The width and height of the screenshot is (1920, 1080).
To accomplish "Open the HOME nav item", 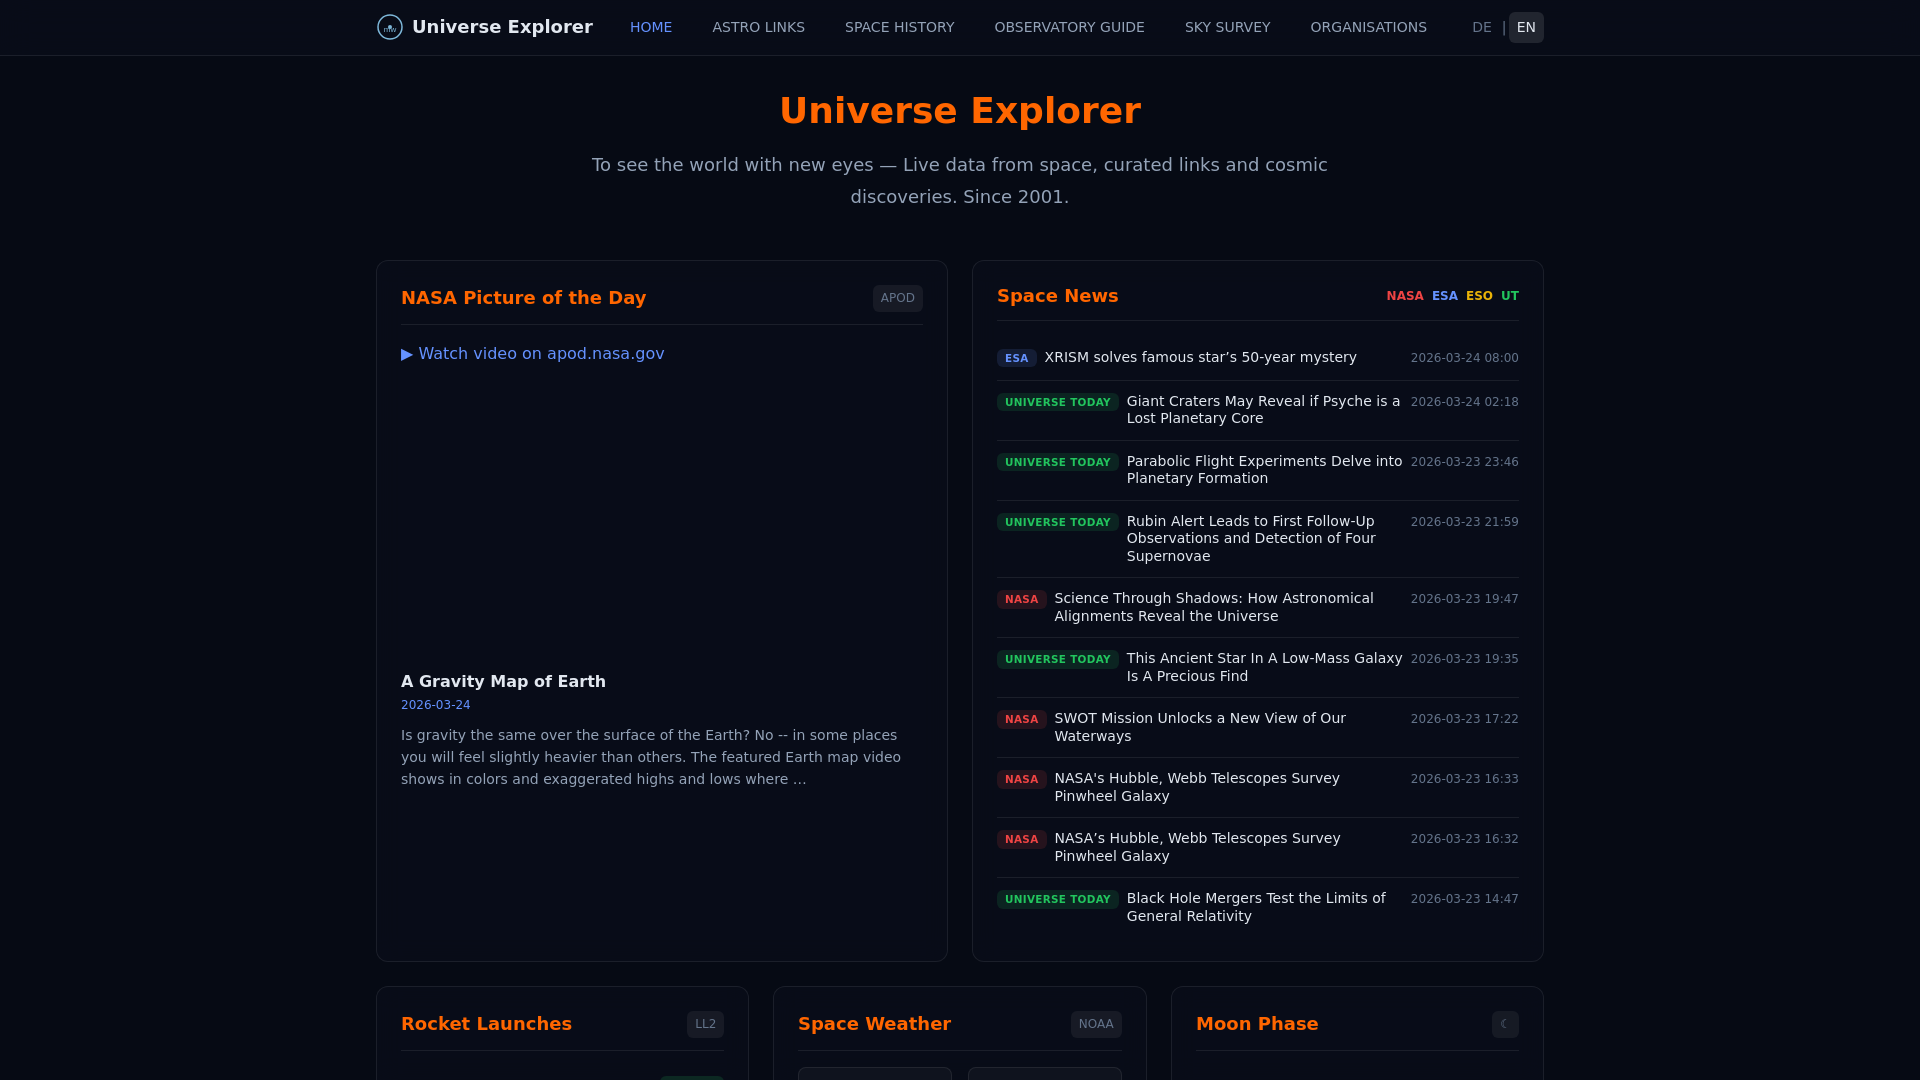I will (651, 27).
